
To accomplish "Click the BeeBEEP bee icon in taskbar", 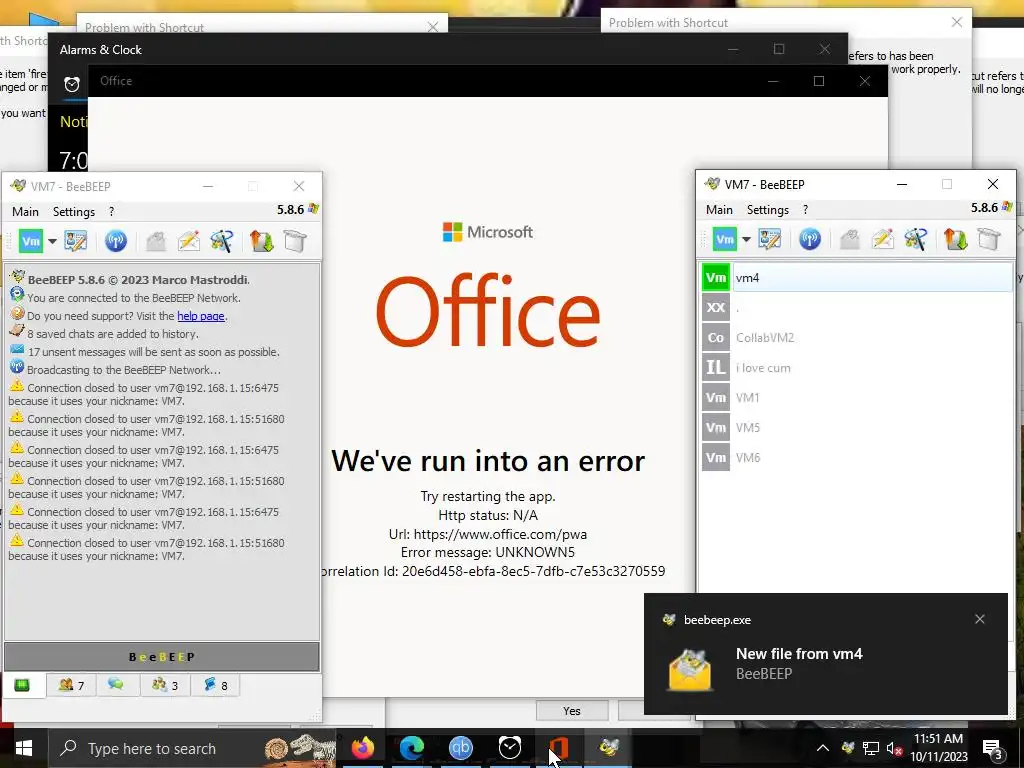I will [609, 748].
